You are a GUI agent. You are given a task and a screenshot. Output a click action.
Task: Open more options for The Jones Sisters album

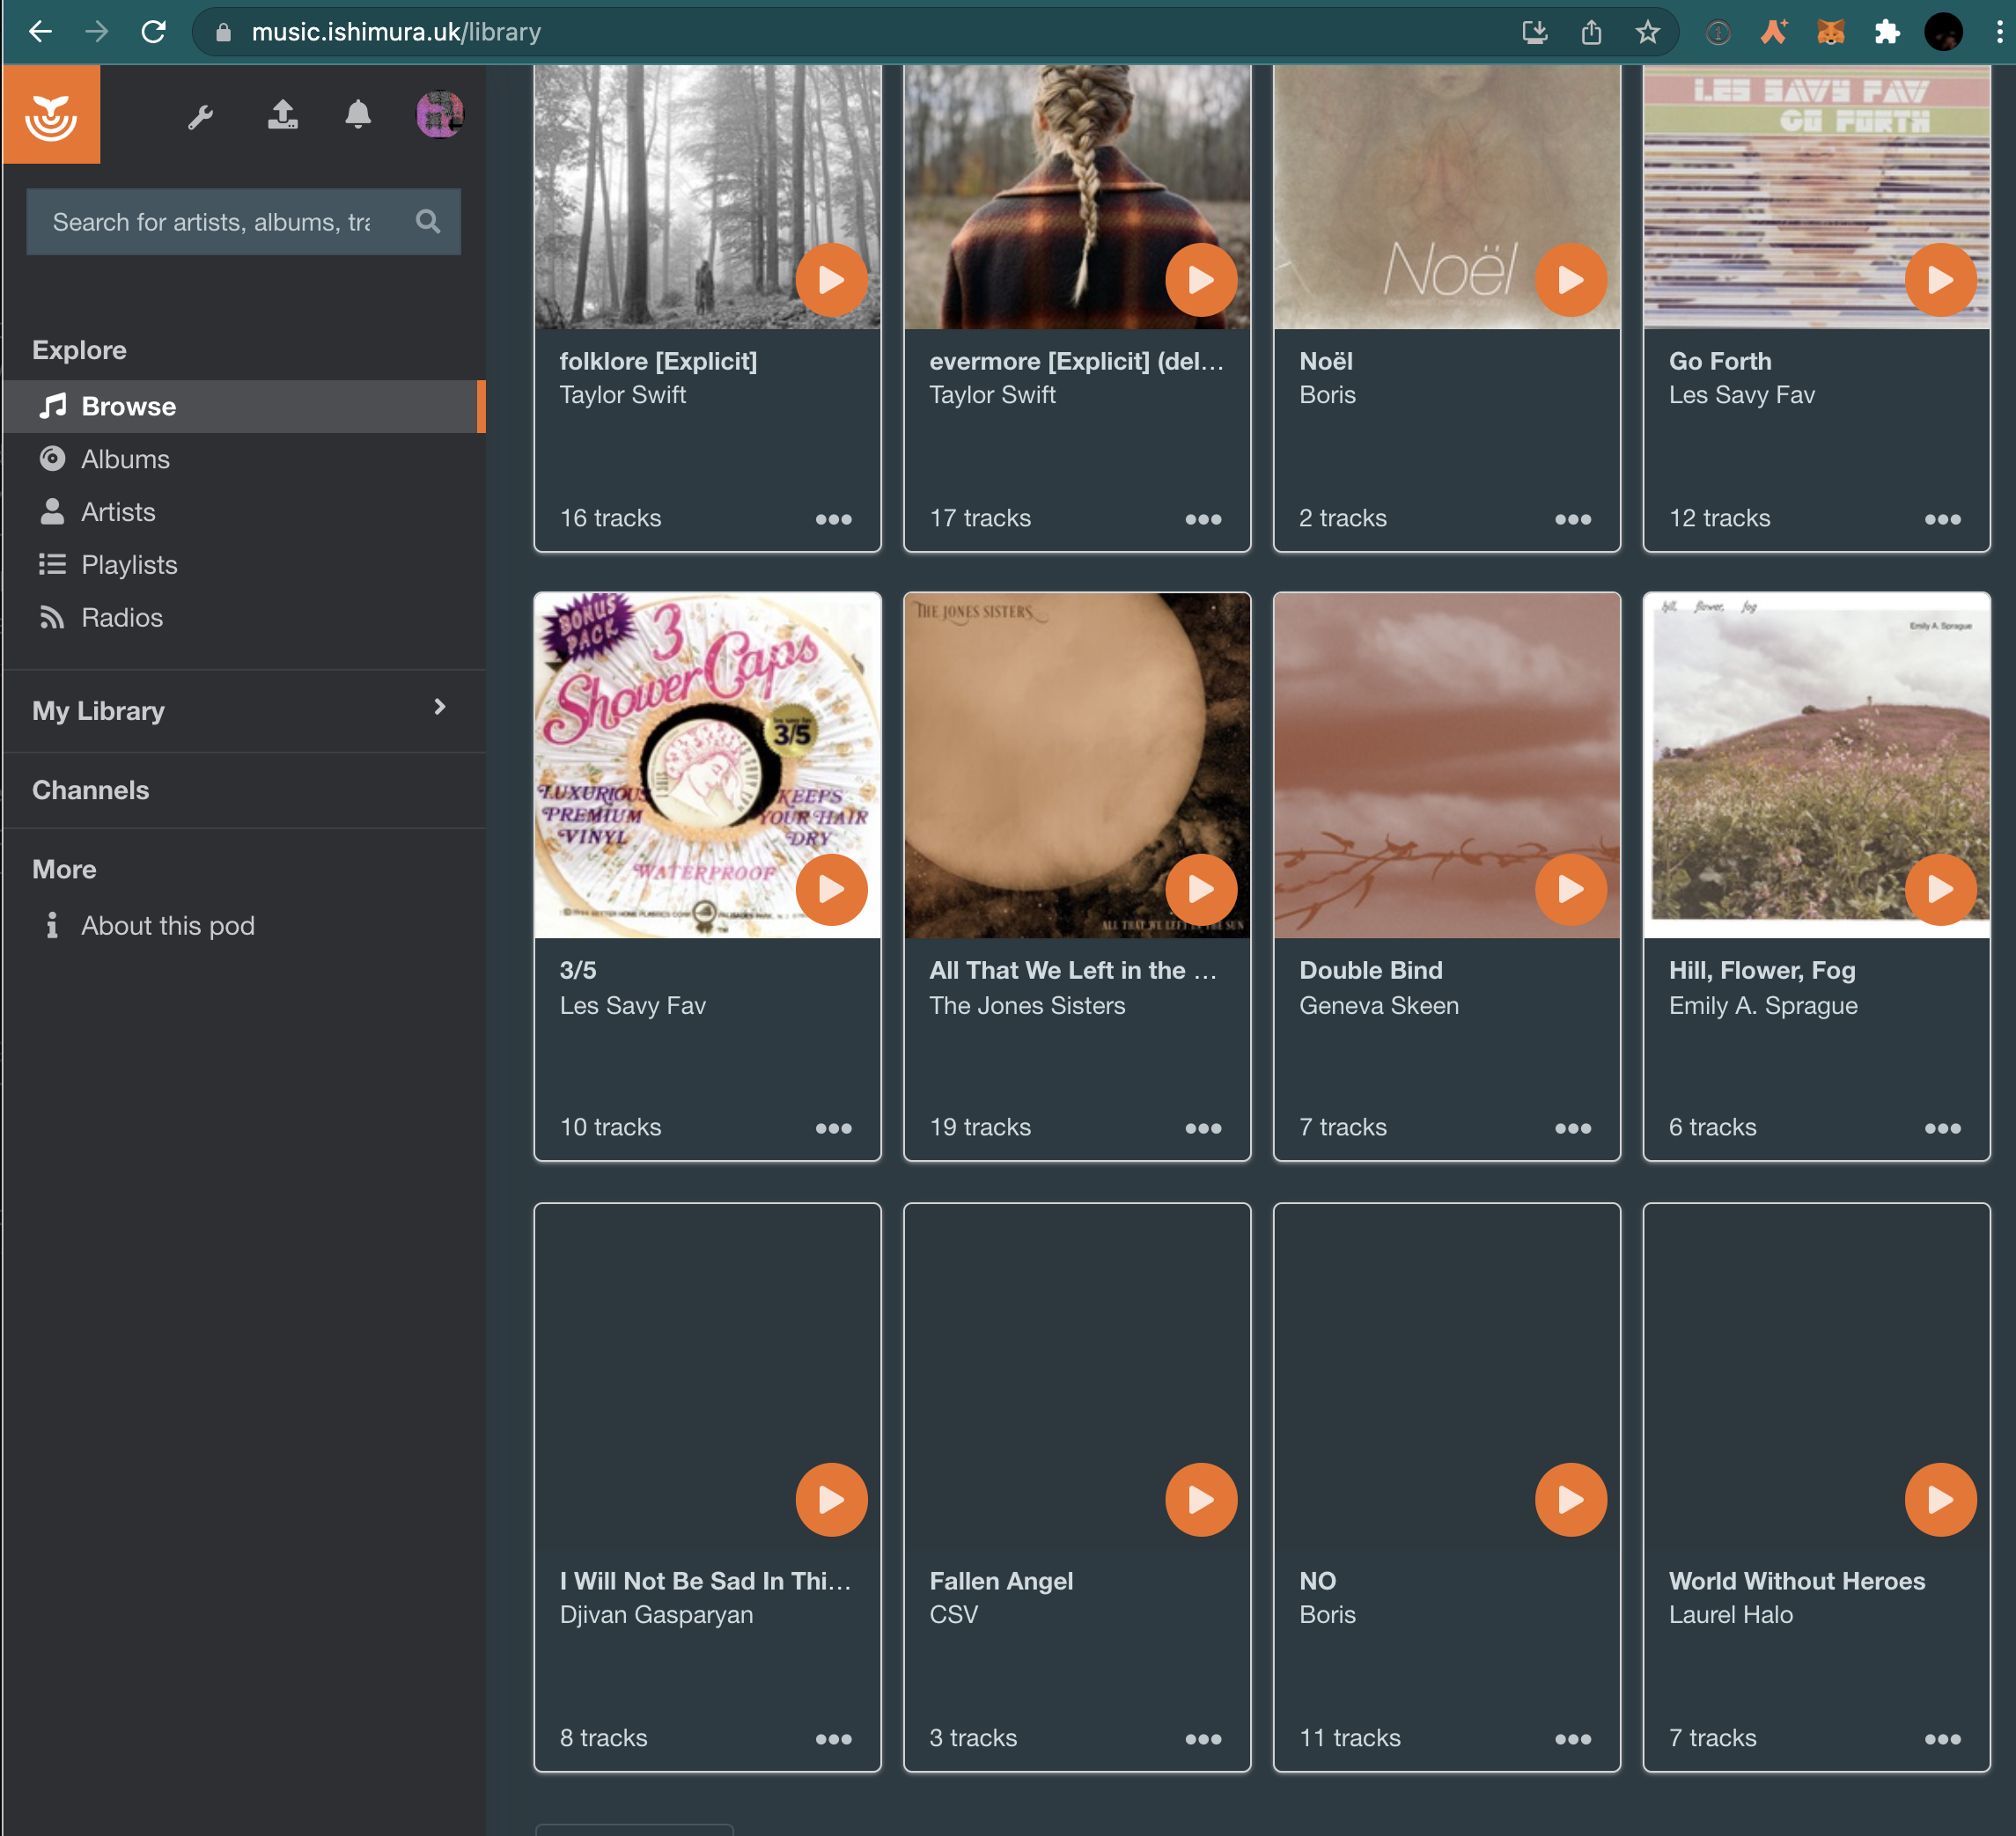pos(1203,1128)
